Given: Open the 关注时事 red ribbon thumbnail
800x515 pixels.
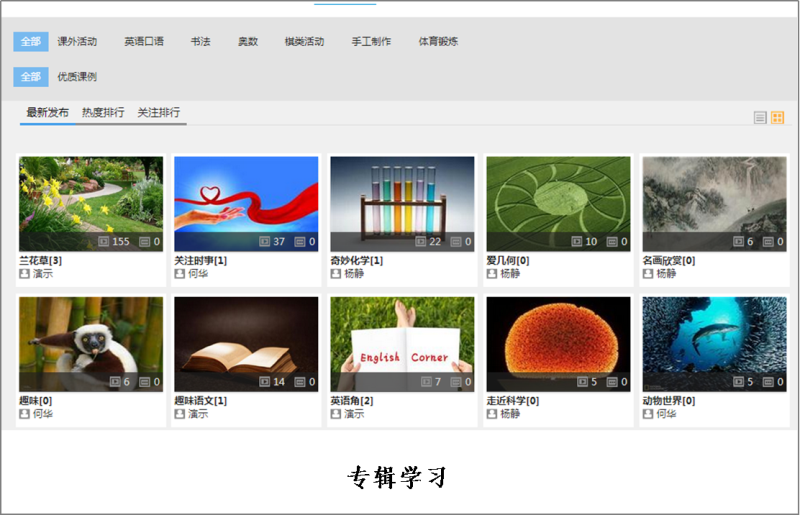Looking at the screenshot, I should pyautogui.click(x=246, y=204).
